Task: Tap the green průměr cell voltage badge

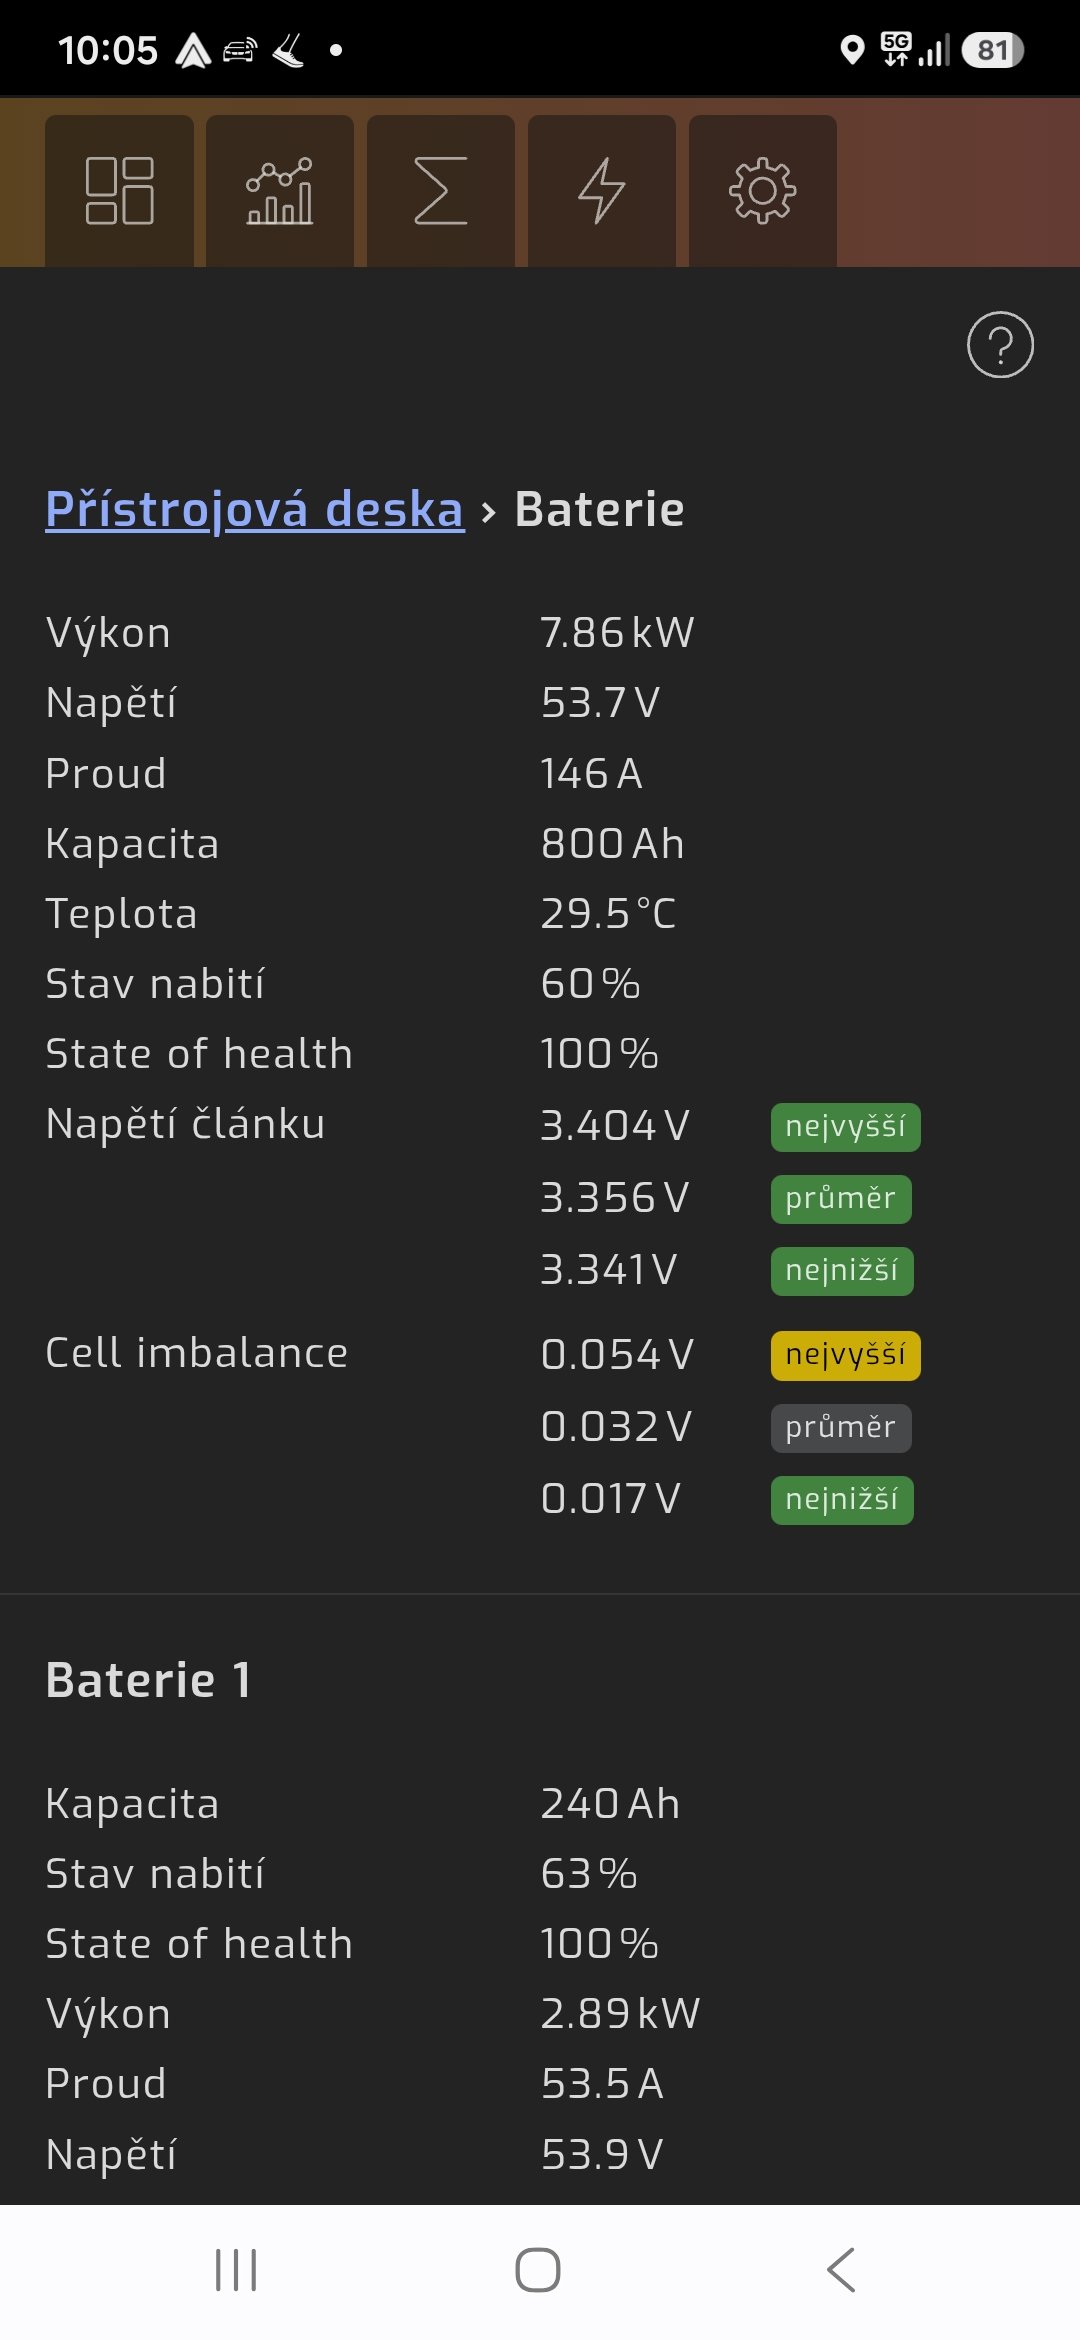Action: 841,1199
